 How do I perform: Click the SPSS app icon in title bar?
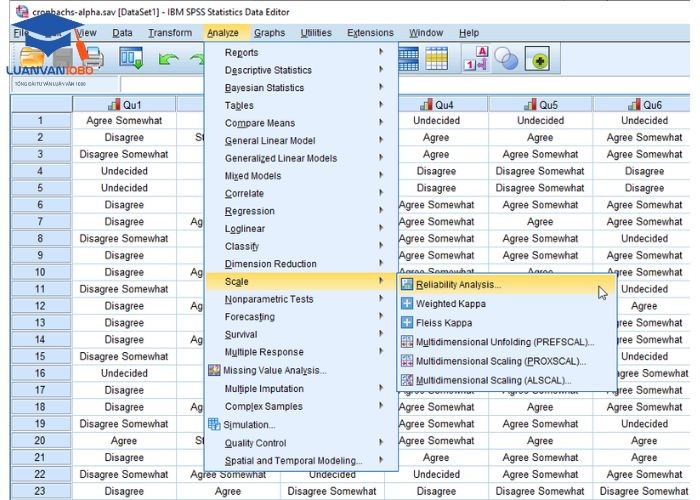[x=22, y=11]
